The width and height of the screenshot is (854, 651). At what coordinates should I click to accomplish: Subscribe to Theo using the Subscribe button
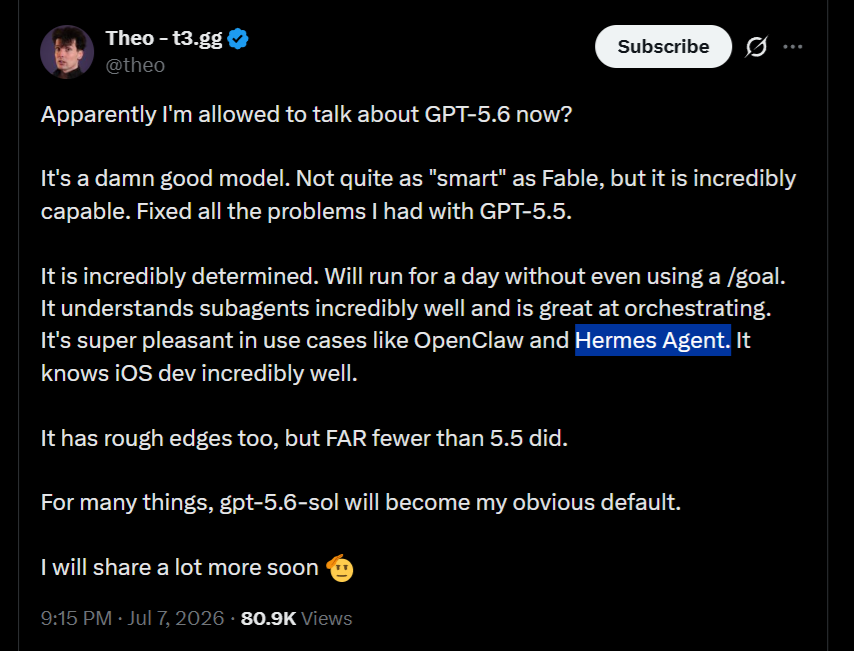pos(663,47)
